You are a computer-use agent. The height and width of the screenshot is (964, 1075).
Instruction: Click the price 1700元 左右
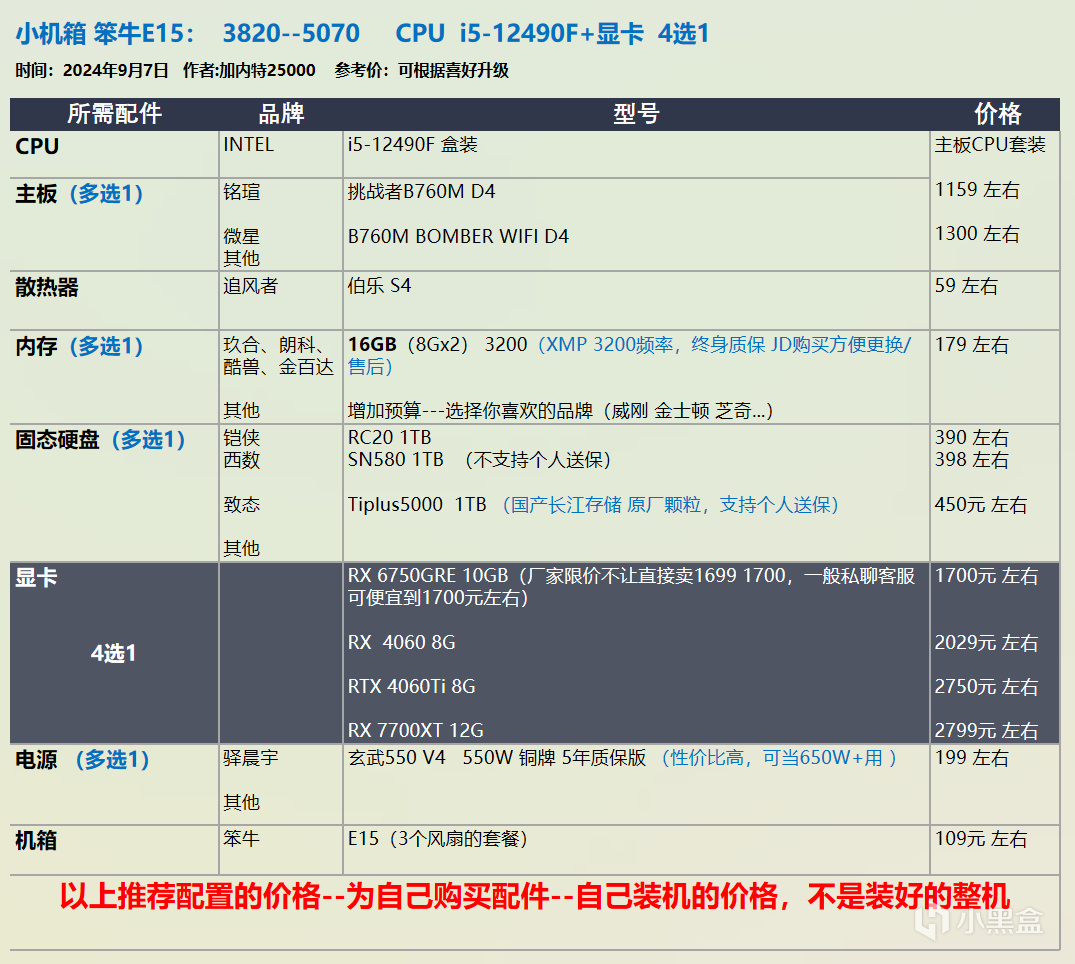click(x=986, y=576)
